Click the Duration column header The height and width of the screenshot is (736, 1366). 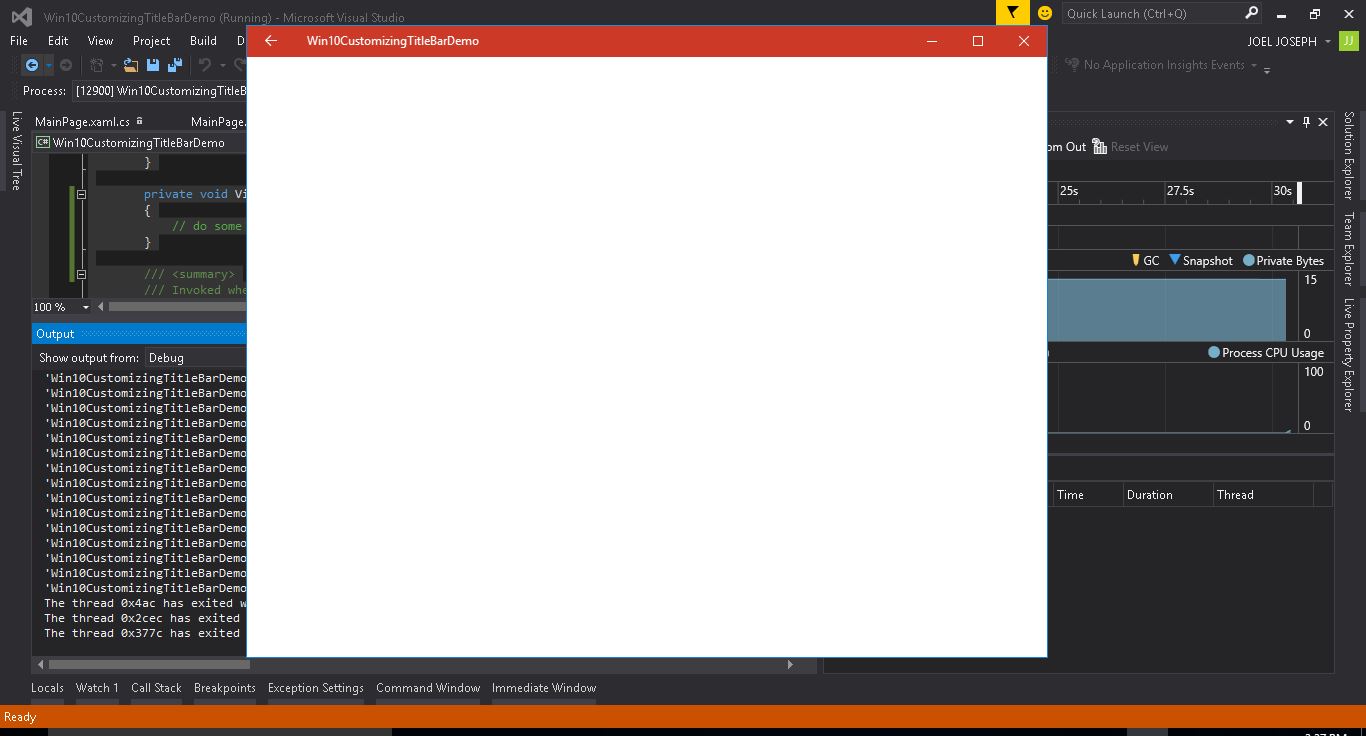coord(1166,495)
